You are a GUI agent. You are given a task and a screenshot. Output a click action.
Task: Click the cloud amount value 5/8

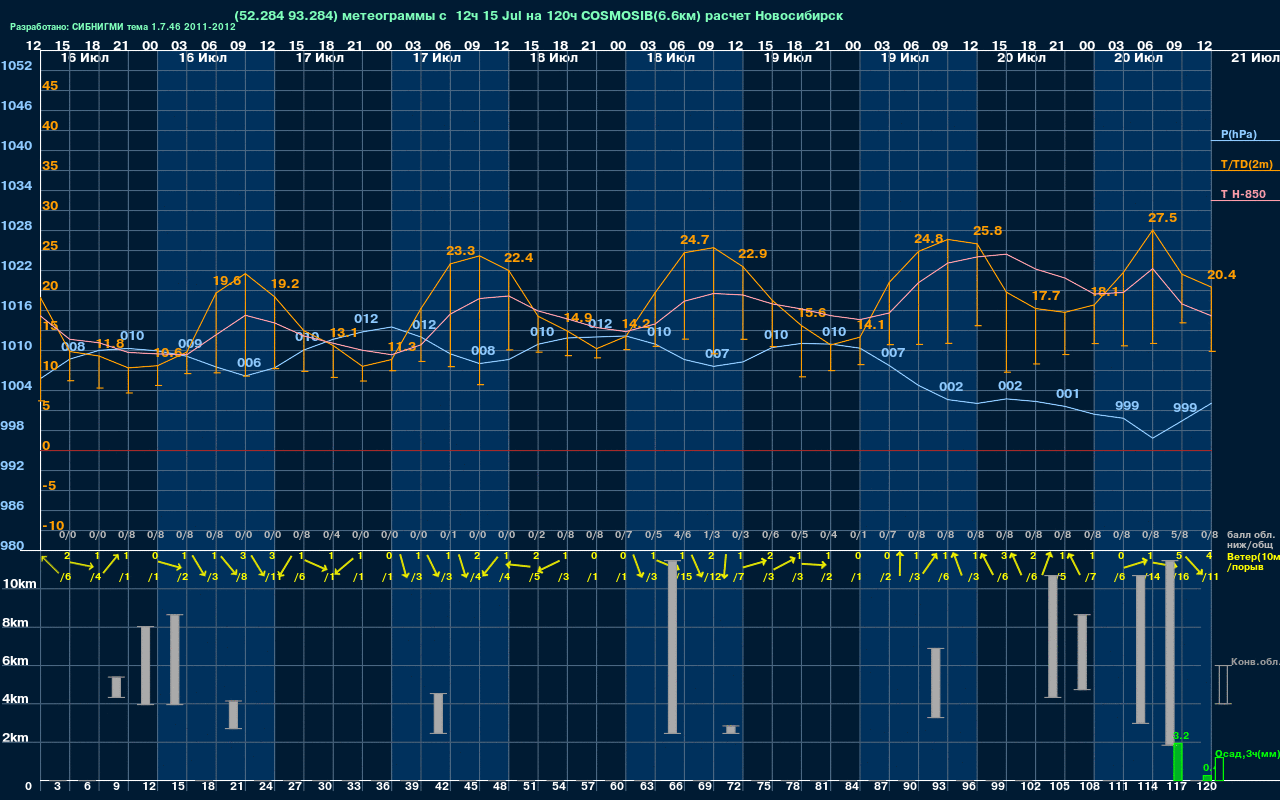[1180, 536]
